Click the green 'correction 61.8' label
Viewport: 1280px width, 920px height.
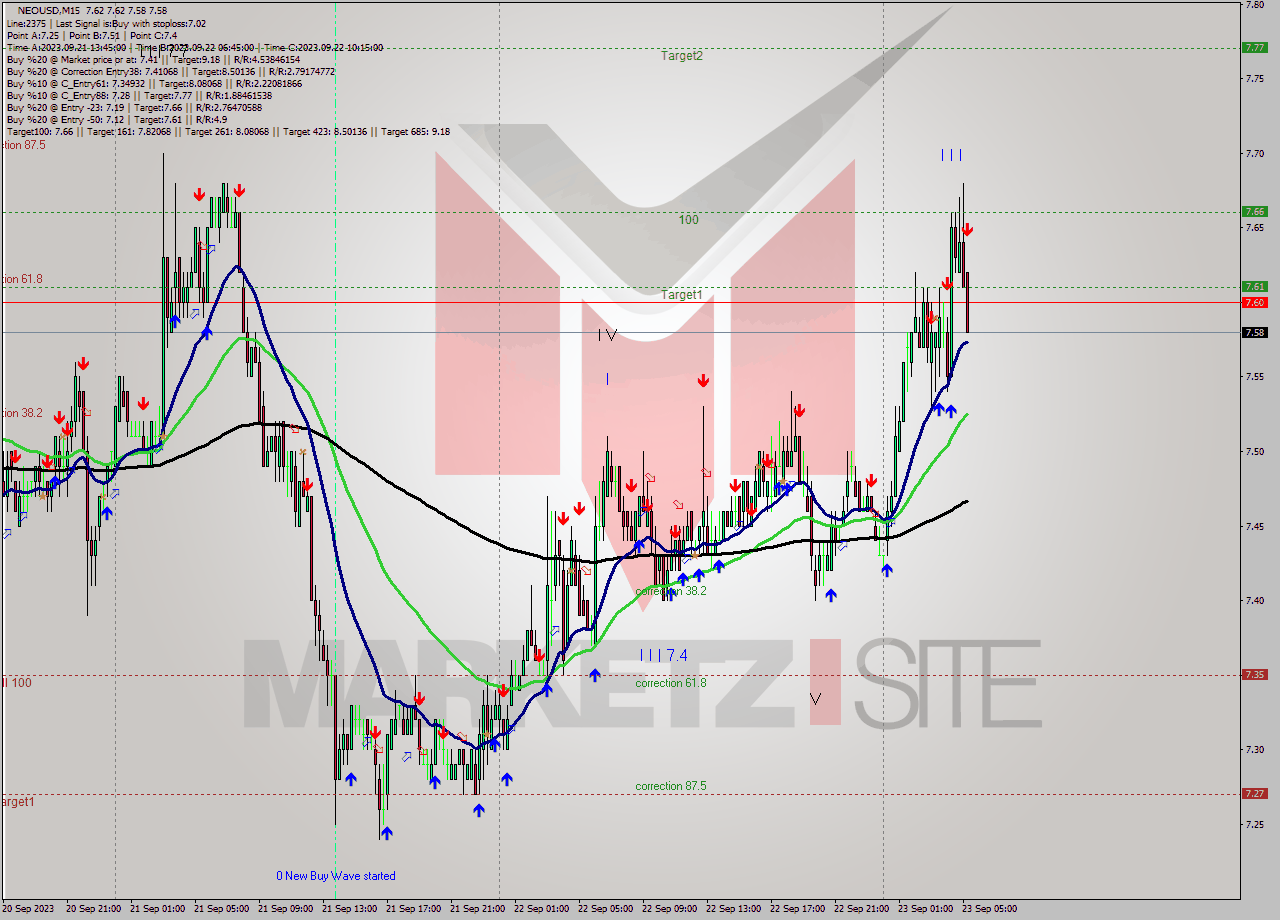(671, 683)
